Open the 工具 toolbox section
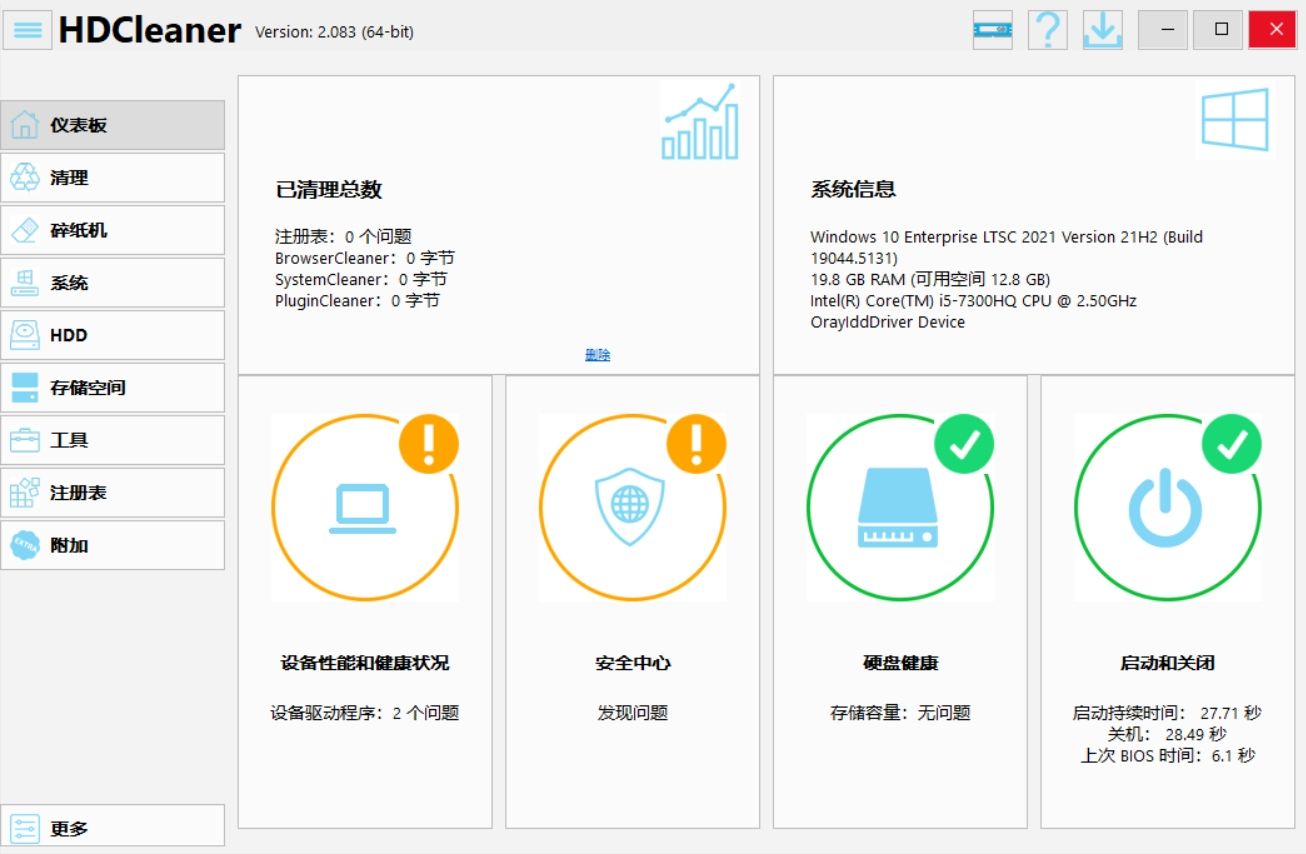The width and height of the screenshot is (1306, 854). [x=113, y=440]
